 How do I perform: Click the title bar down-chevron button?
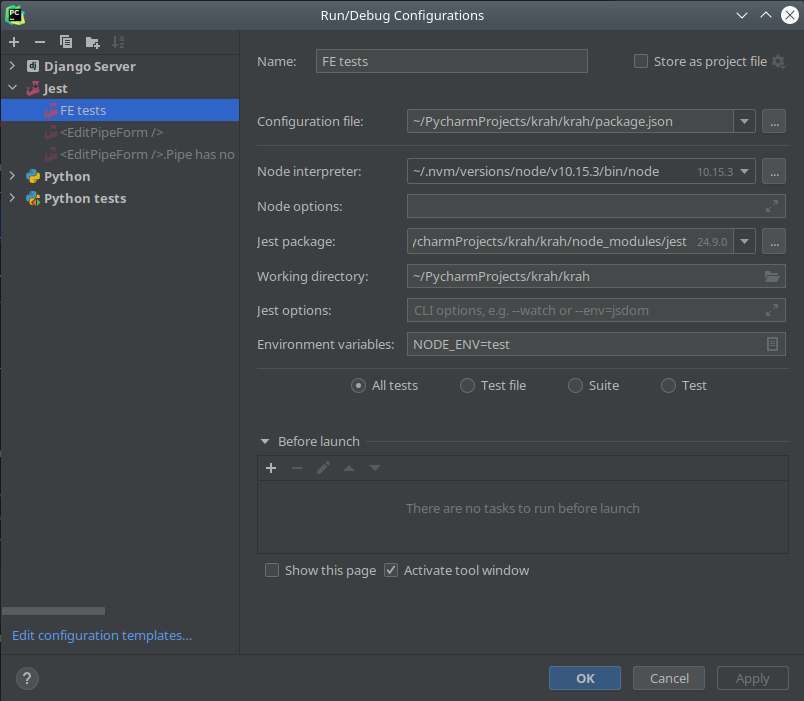[x=741, y=15]
